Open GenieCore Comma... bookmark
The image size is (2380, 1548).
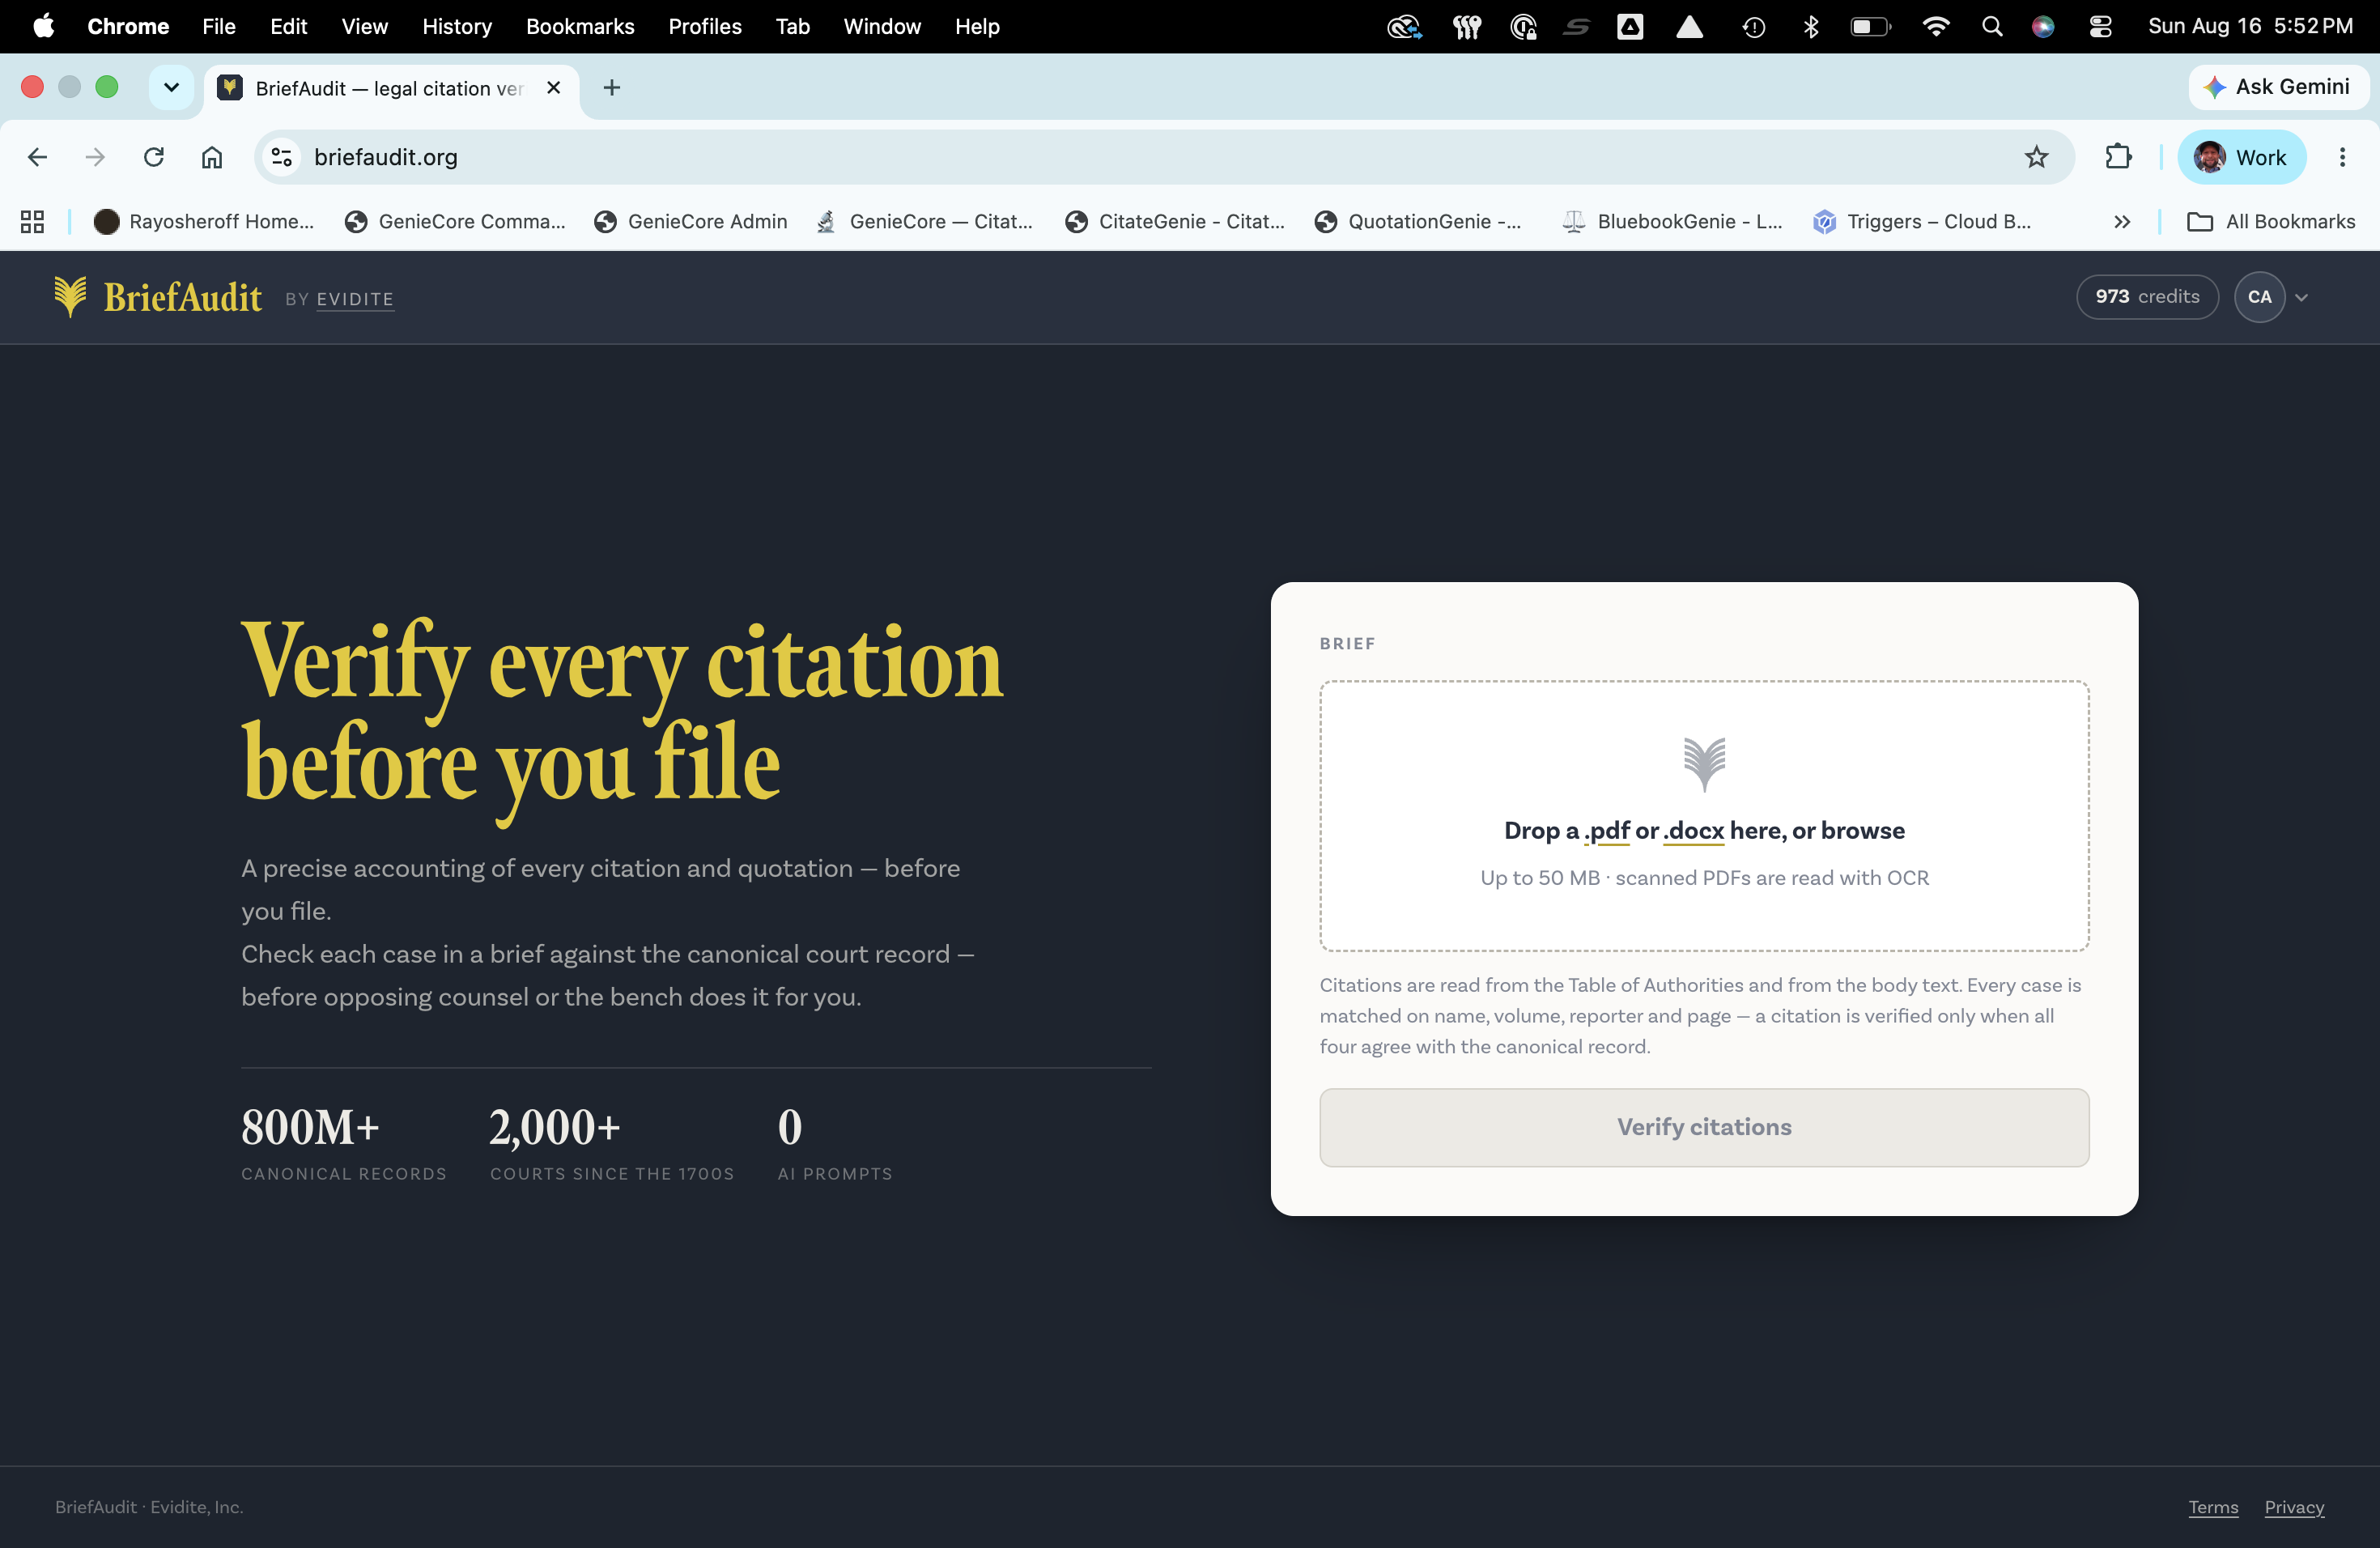coord(455,221)
